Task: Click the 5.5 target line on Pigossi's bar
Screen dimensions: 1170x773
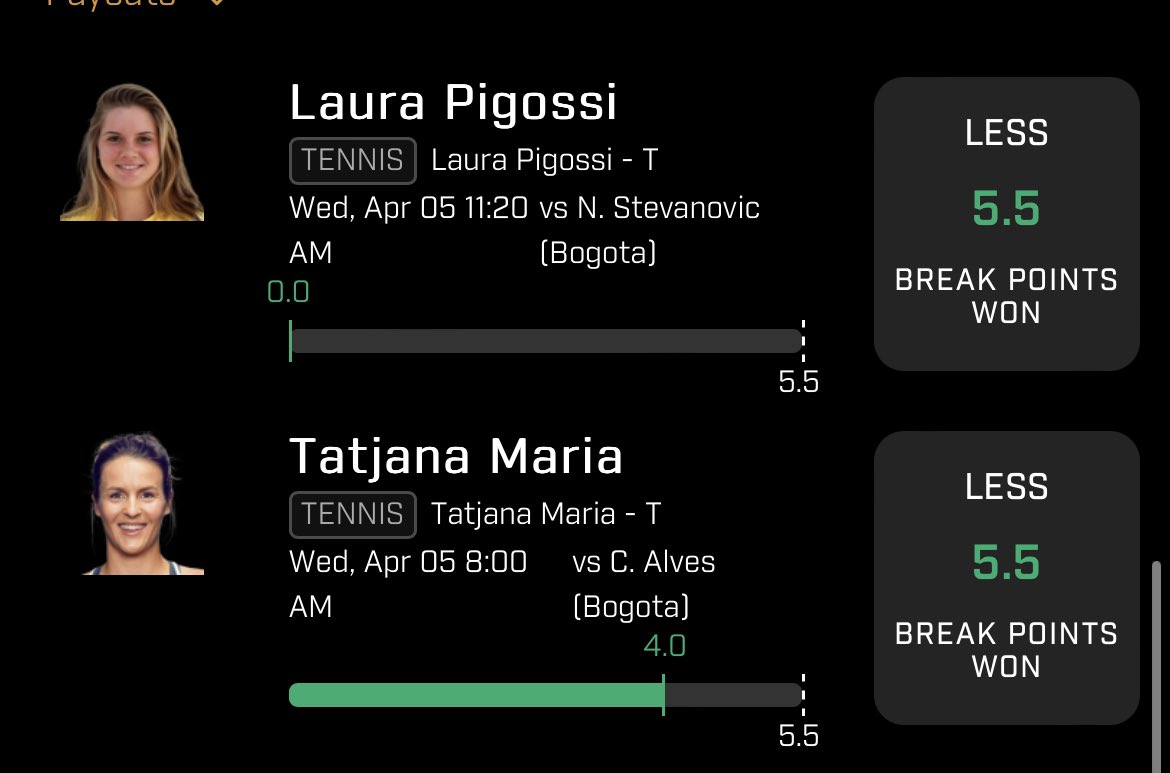Action: click(x=803, y=336)
